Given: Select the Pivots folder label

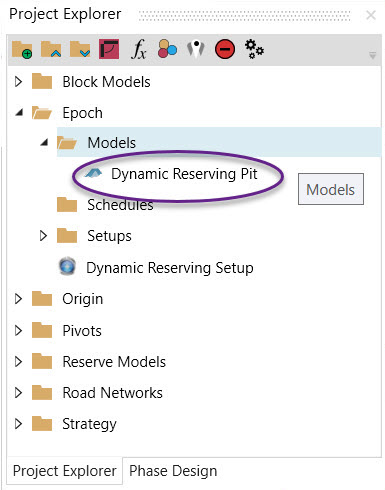Looking at the screenshot, I should point(82,331).
